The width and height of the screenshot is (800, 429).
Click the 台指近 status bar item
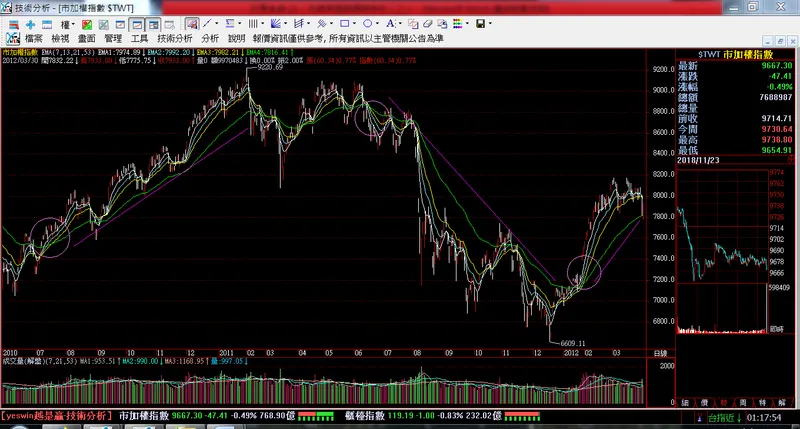click(x=725, y=418)
